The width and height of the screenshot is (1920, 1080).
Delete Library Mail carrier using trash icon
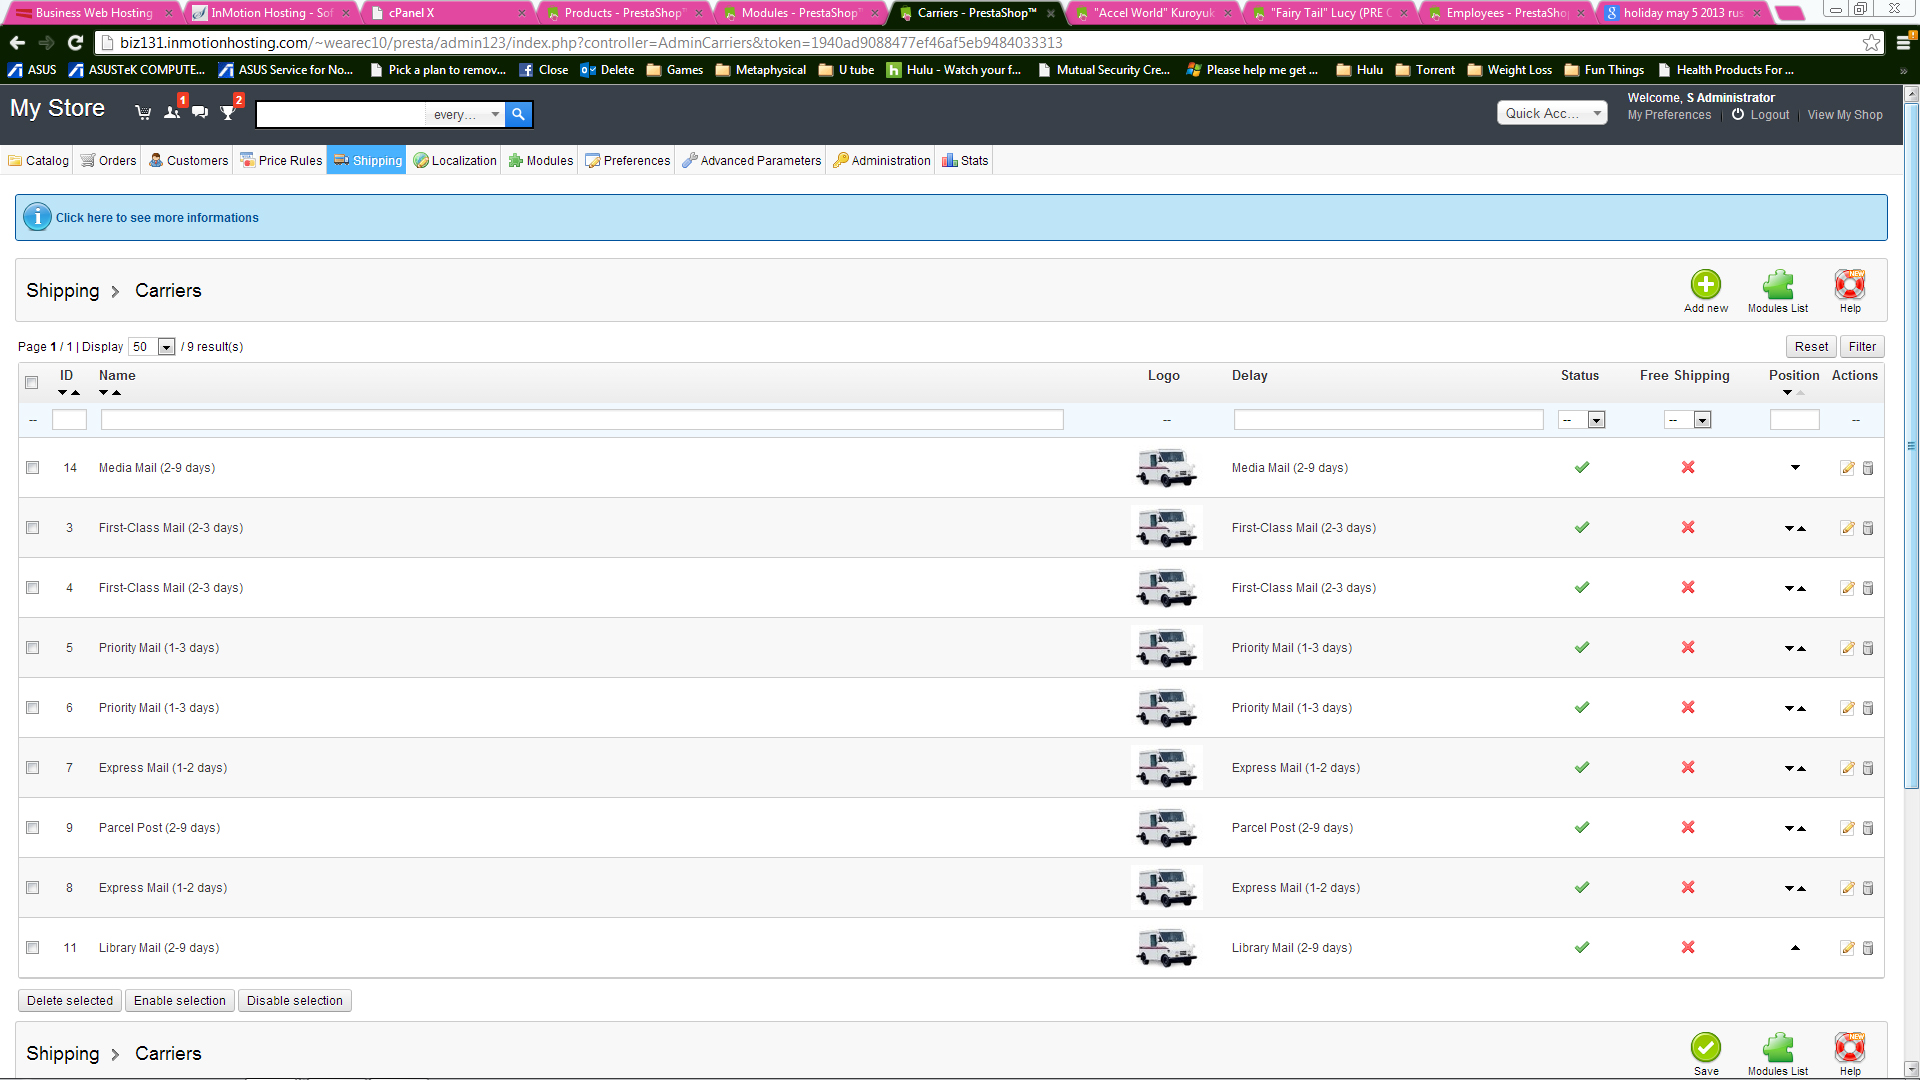point(1868,948)
